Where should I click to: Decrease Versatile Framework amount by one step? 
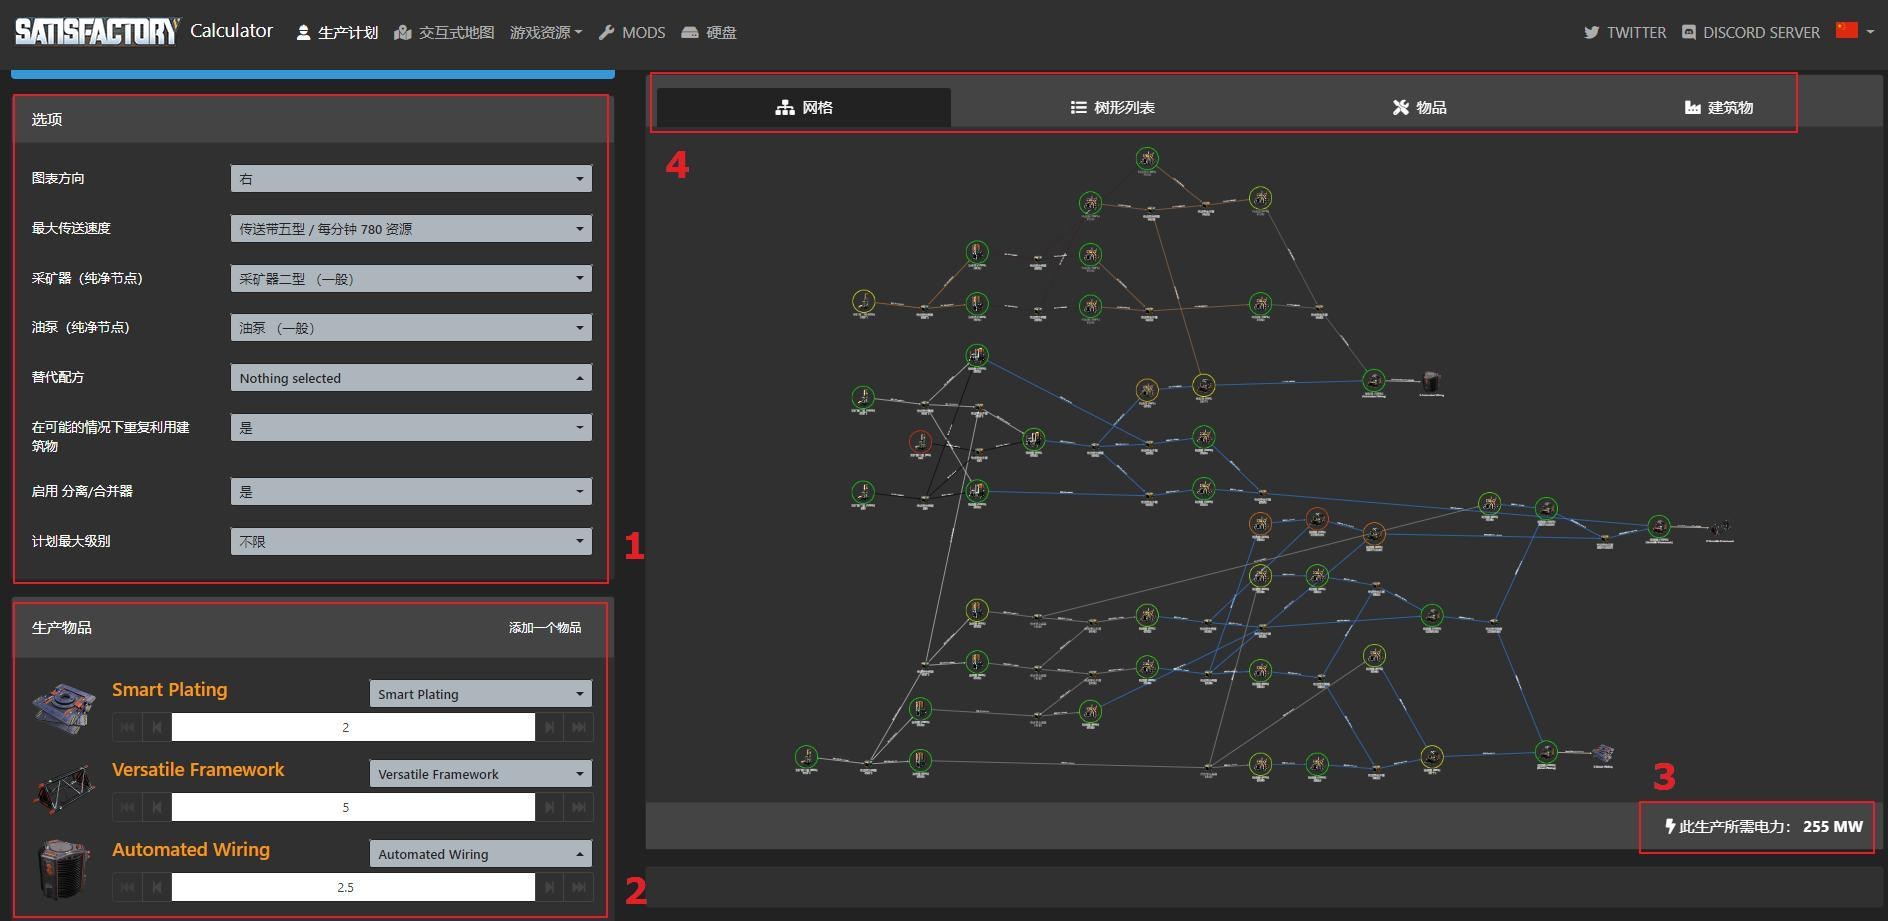click(x=157, y=807)
